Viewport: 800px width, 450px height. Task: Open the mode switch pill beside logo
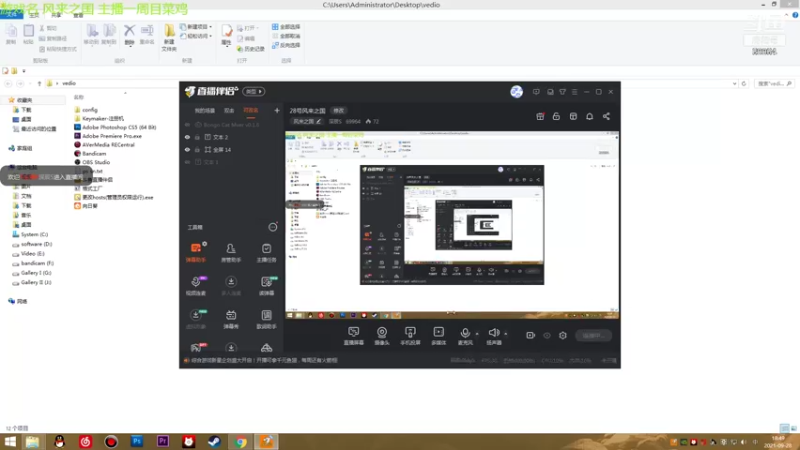click(x=254, y=91)
